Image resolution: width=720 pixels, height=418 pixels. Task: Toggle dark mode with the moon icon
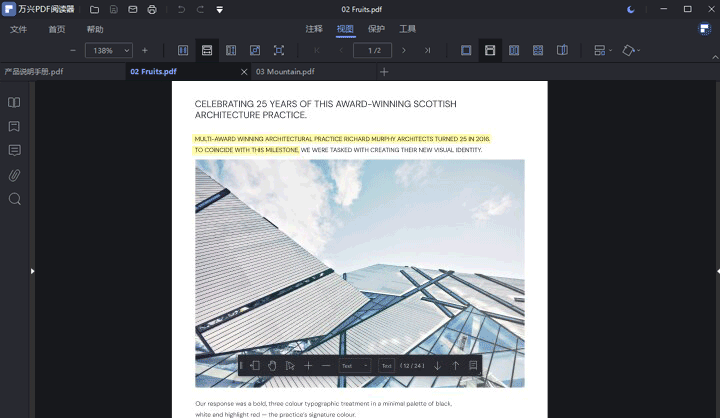[631, 9]
